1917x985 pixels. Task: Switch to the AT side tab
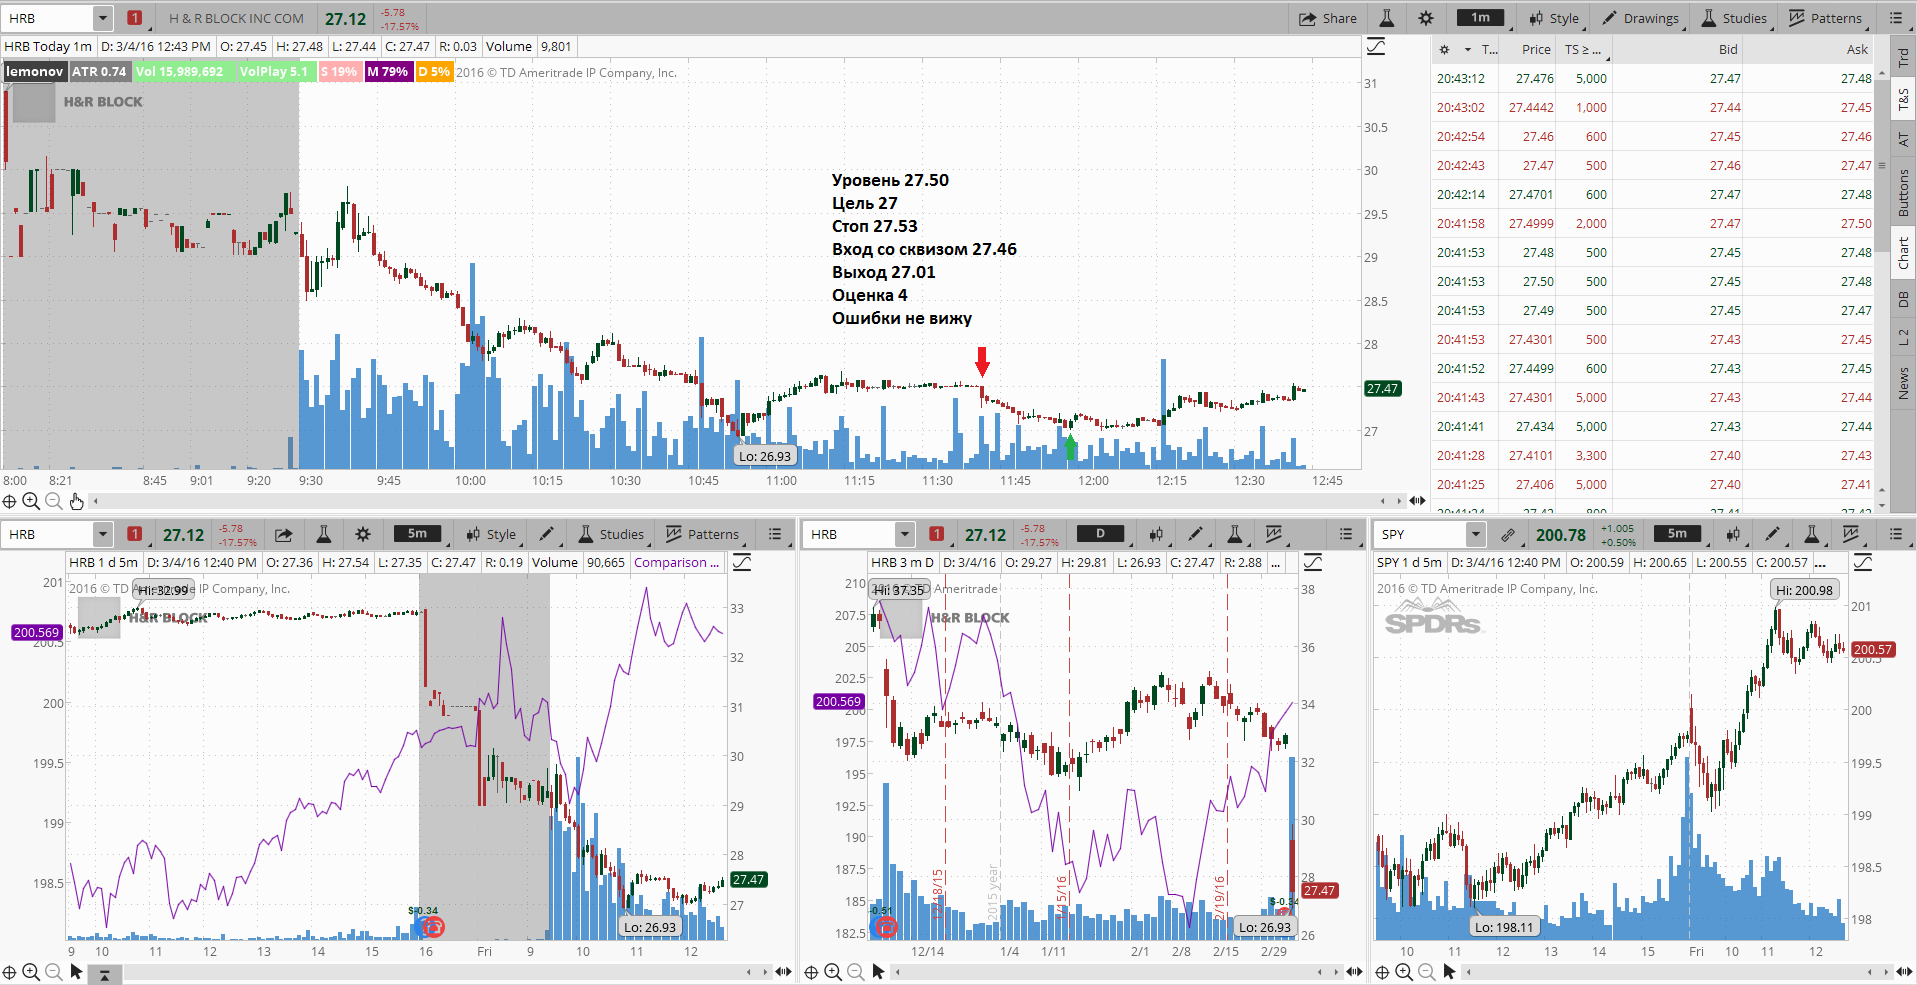pos(1903,139)
